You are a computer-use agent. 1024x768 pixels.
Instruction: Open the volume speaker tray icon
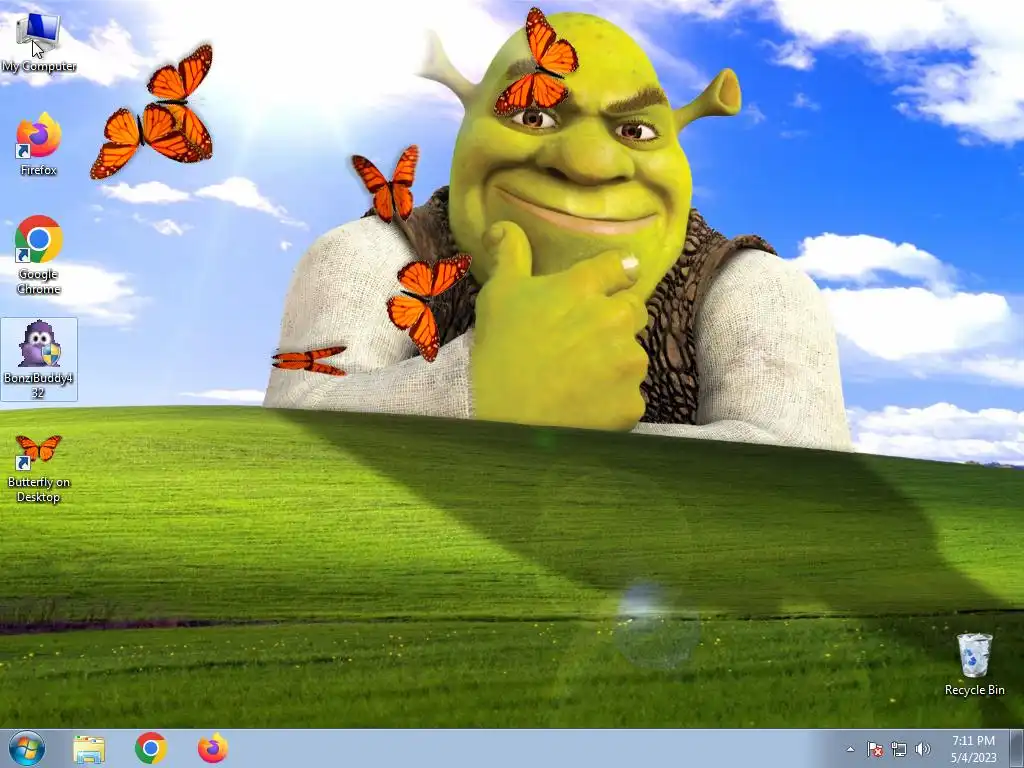pos(922,749)
